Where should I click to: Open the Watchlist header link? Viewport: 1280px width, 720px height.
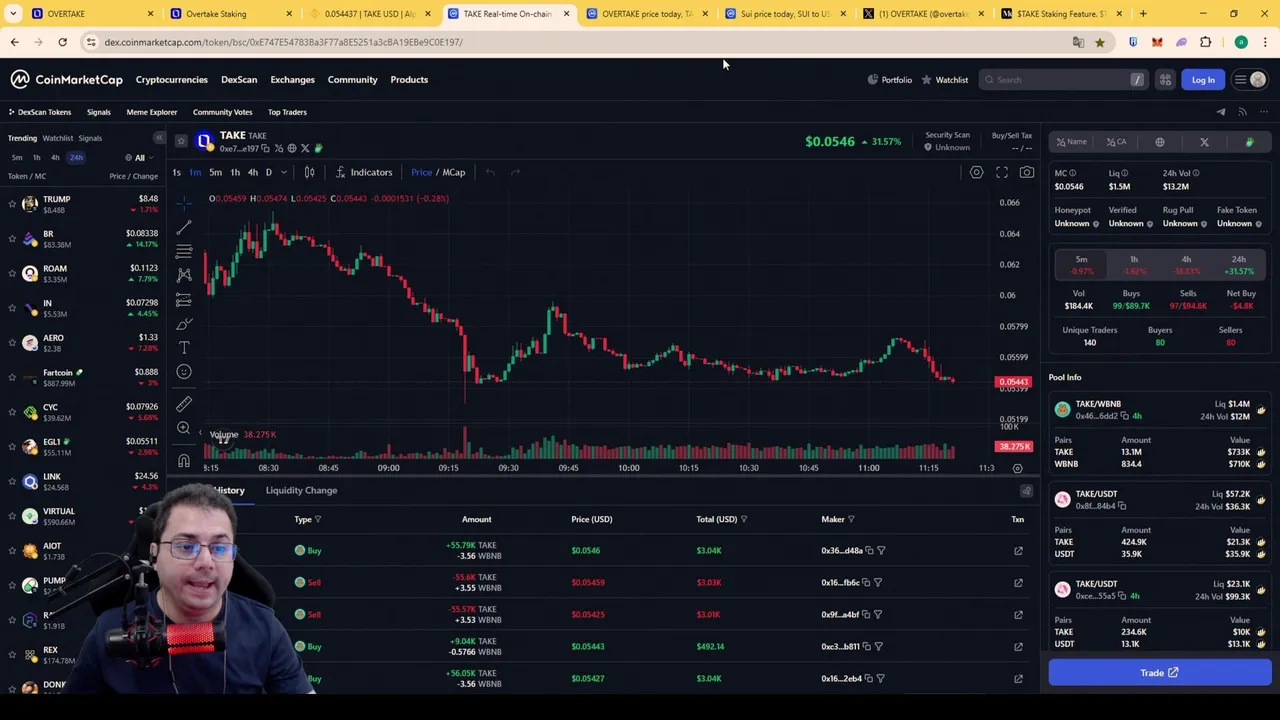click(x=945, y=80)
